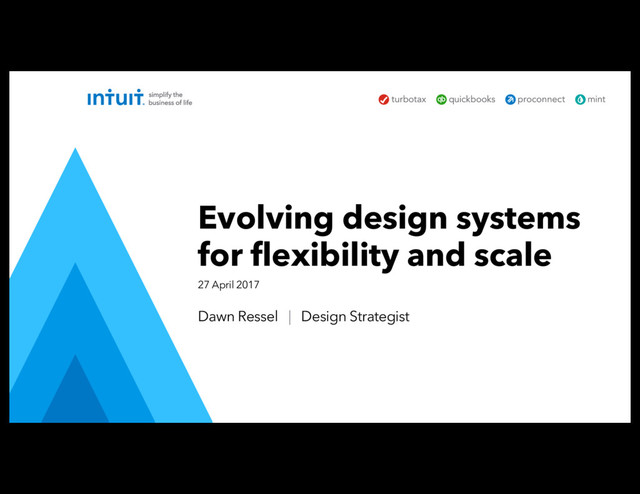Click the Mint teal leaf icon
The height and width of the screenshot is (494, 640).
(580, 100)
